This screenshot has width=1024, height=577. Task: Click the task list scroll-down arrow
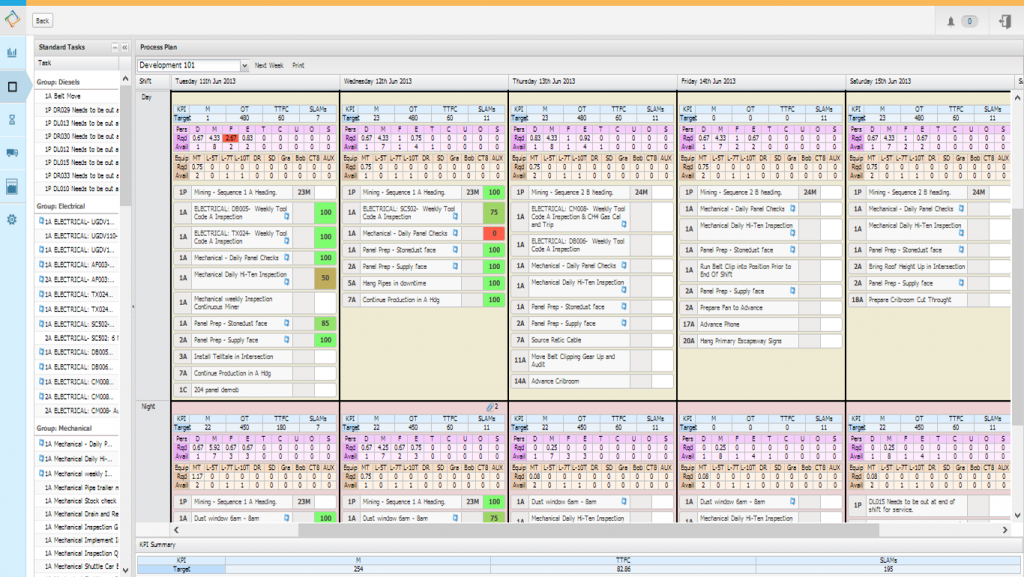click(x=125, y=570)
